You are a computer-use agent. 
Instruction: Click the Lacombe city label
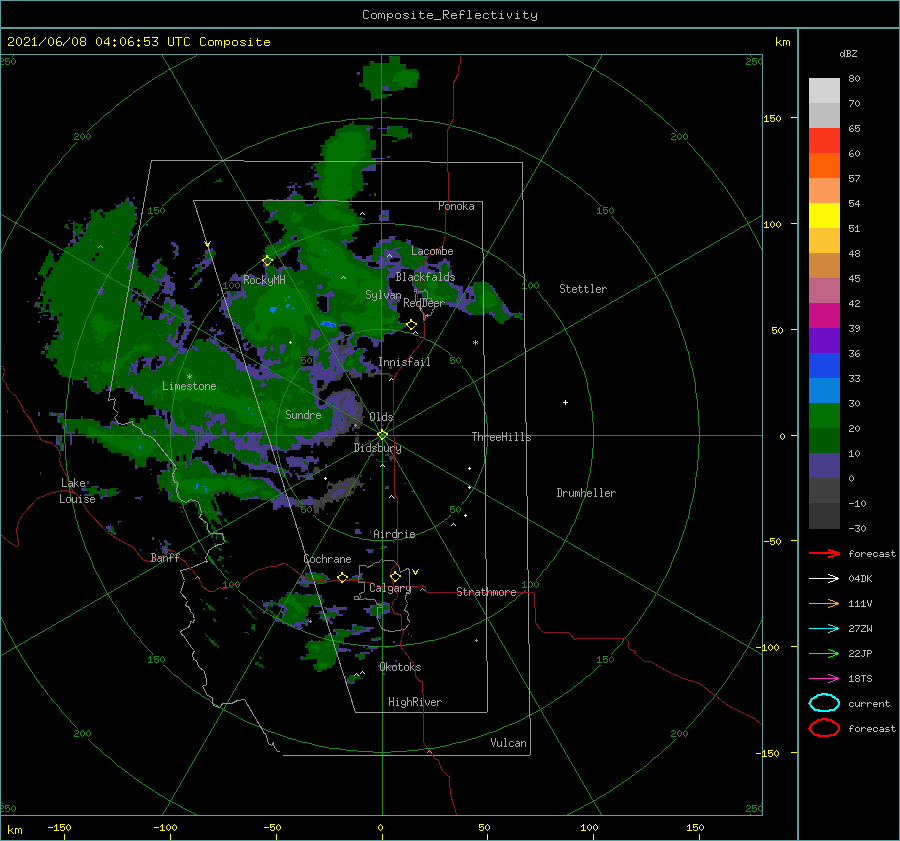click(432, 251)
